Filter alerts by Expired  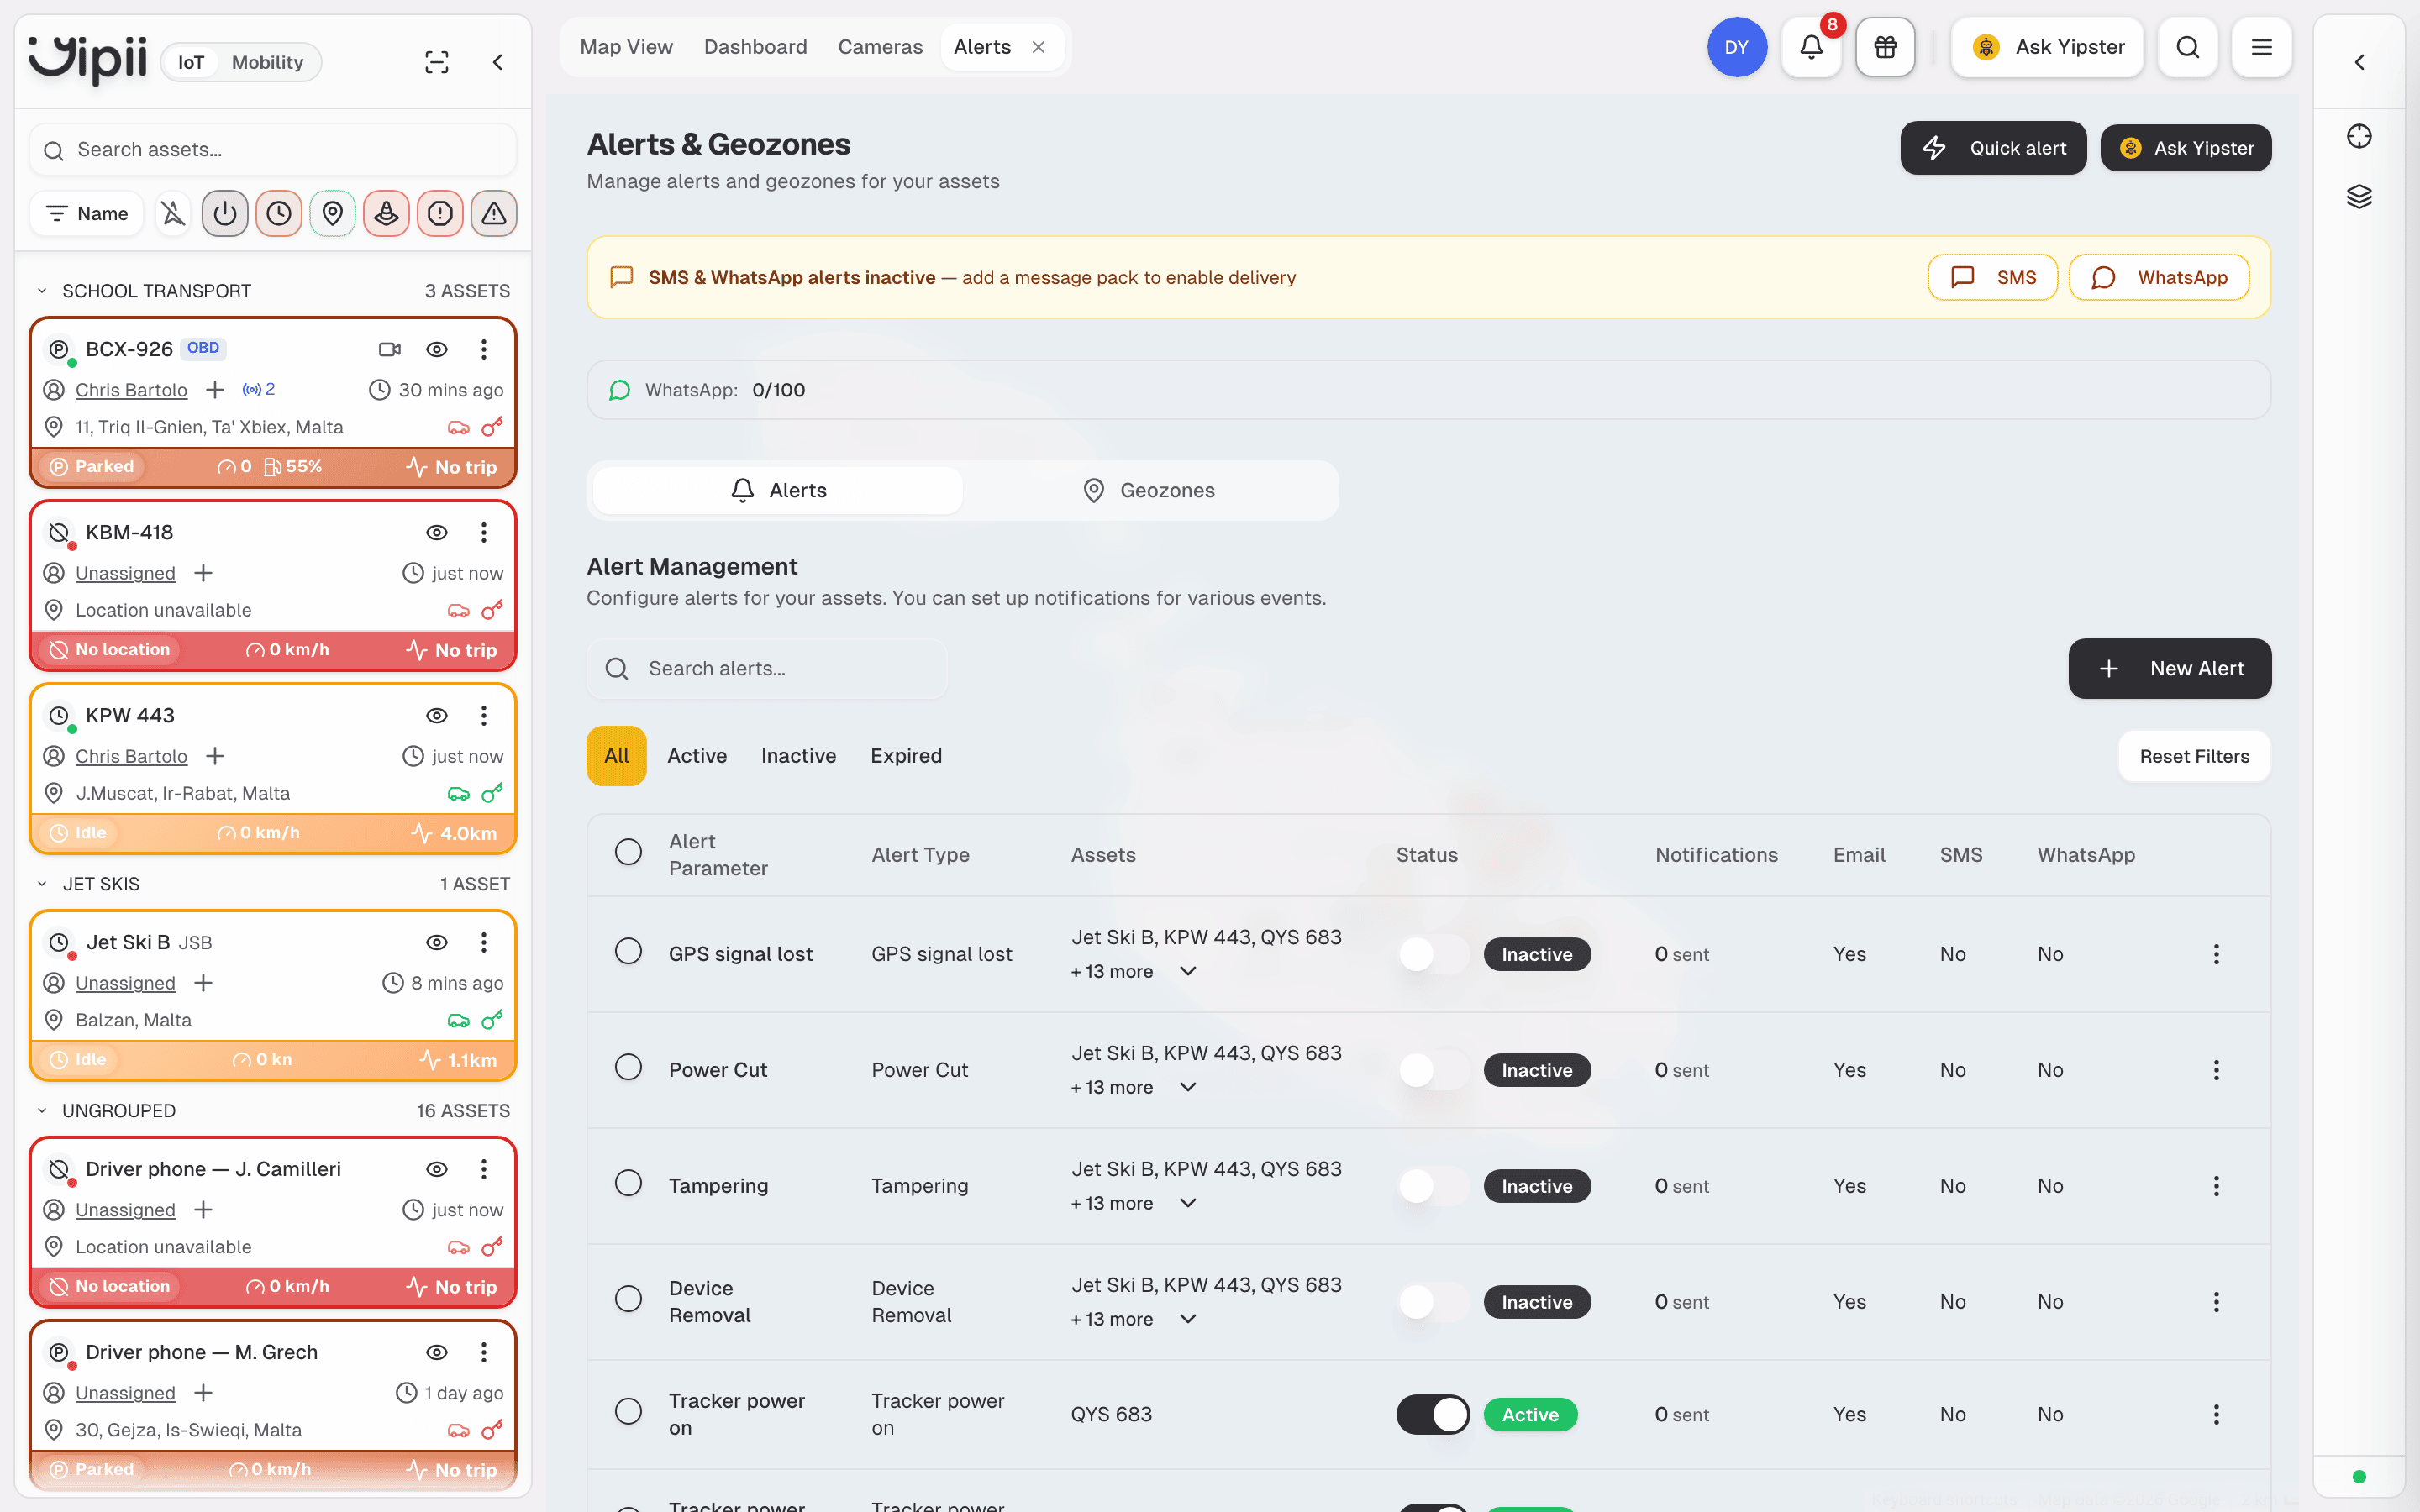click(906, 756)
